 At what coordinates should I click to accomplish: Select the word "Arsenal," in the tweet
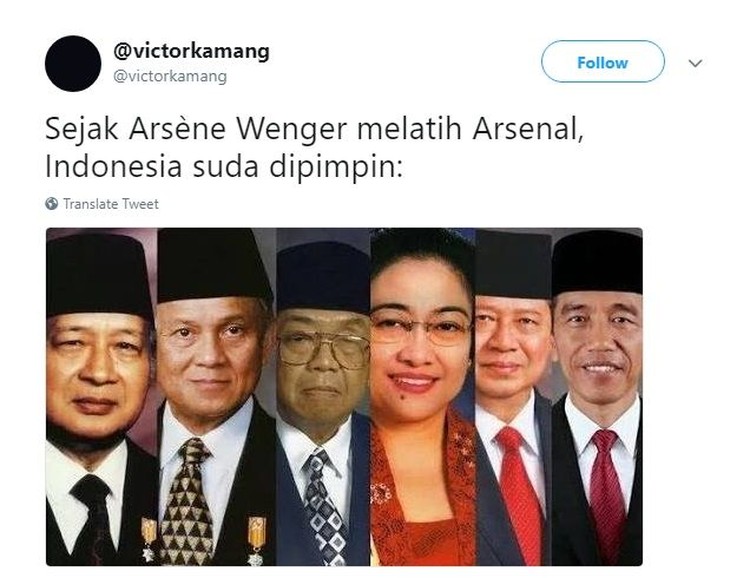528,129
